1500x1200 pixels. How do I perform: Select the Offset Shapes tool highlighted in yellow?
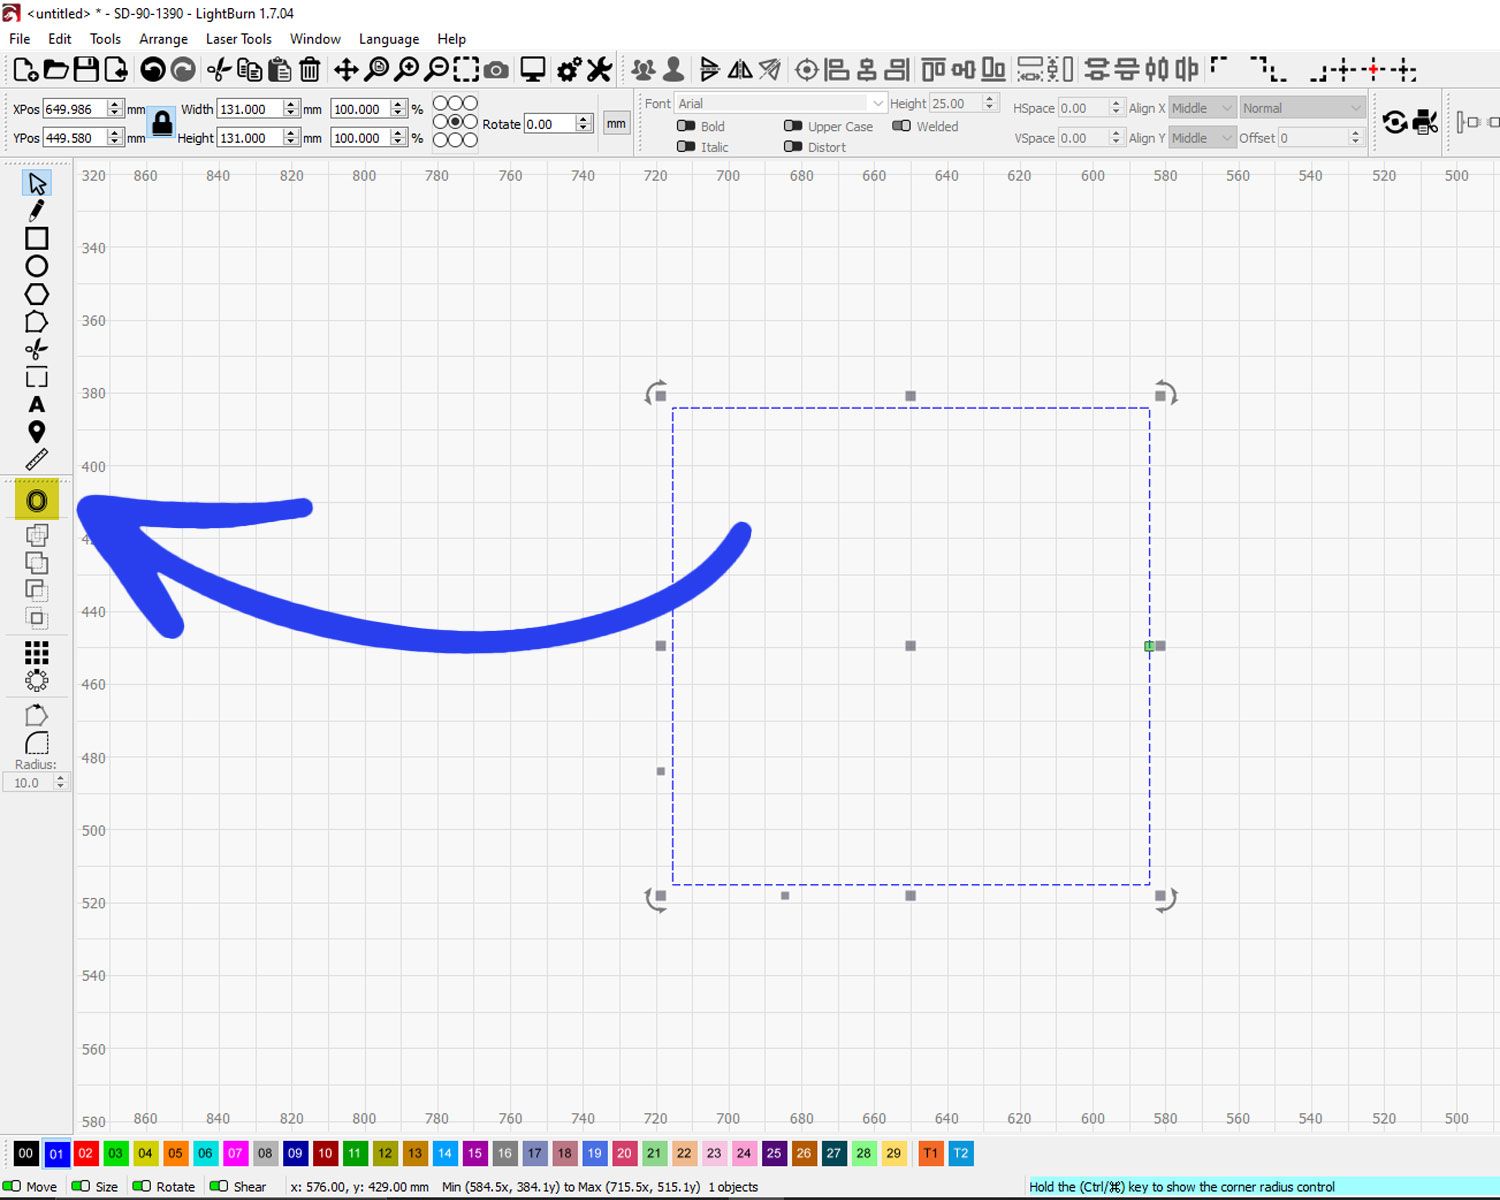(36, 500)
